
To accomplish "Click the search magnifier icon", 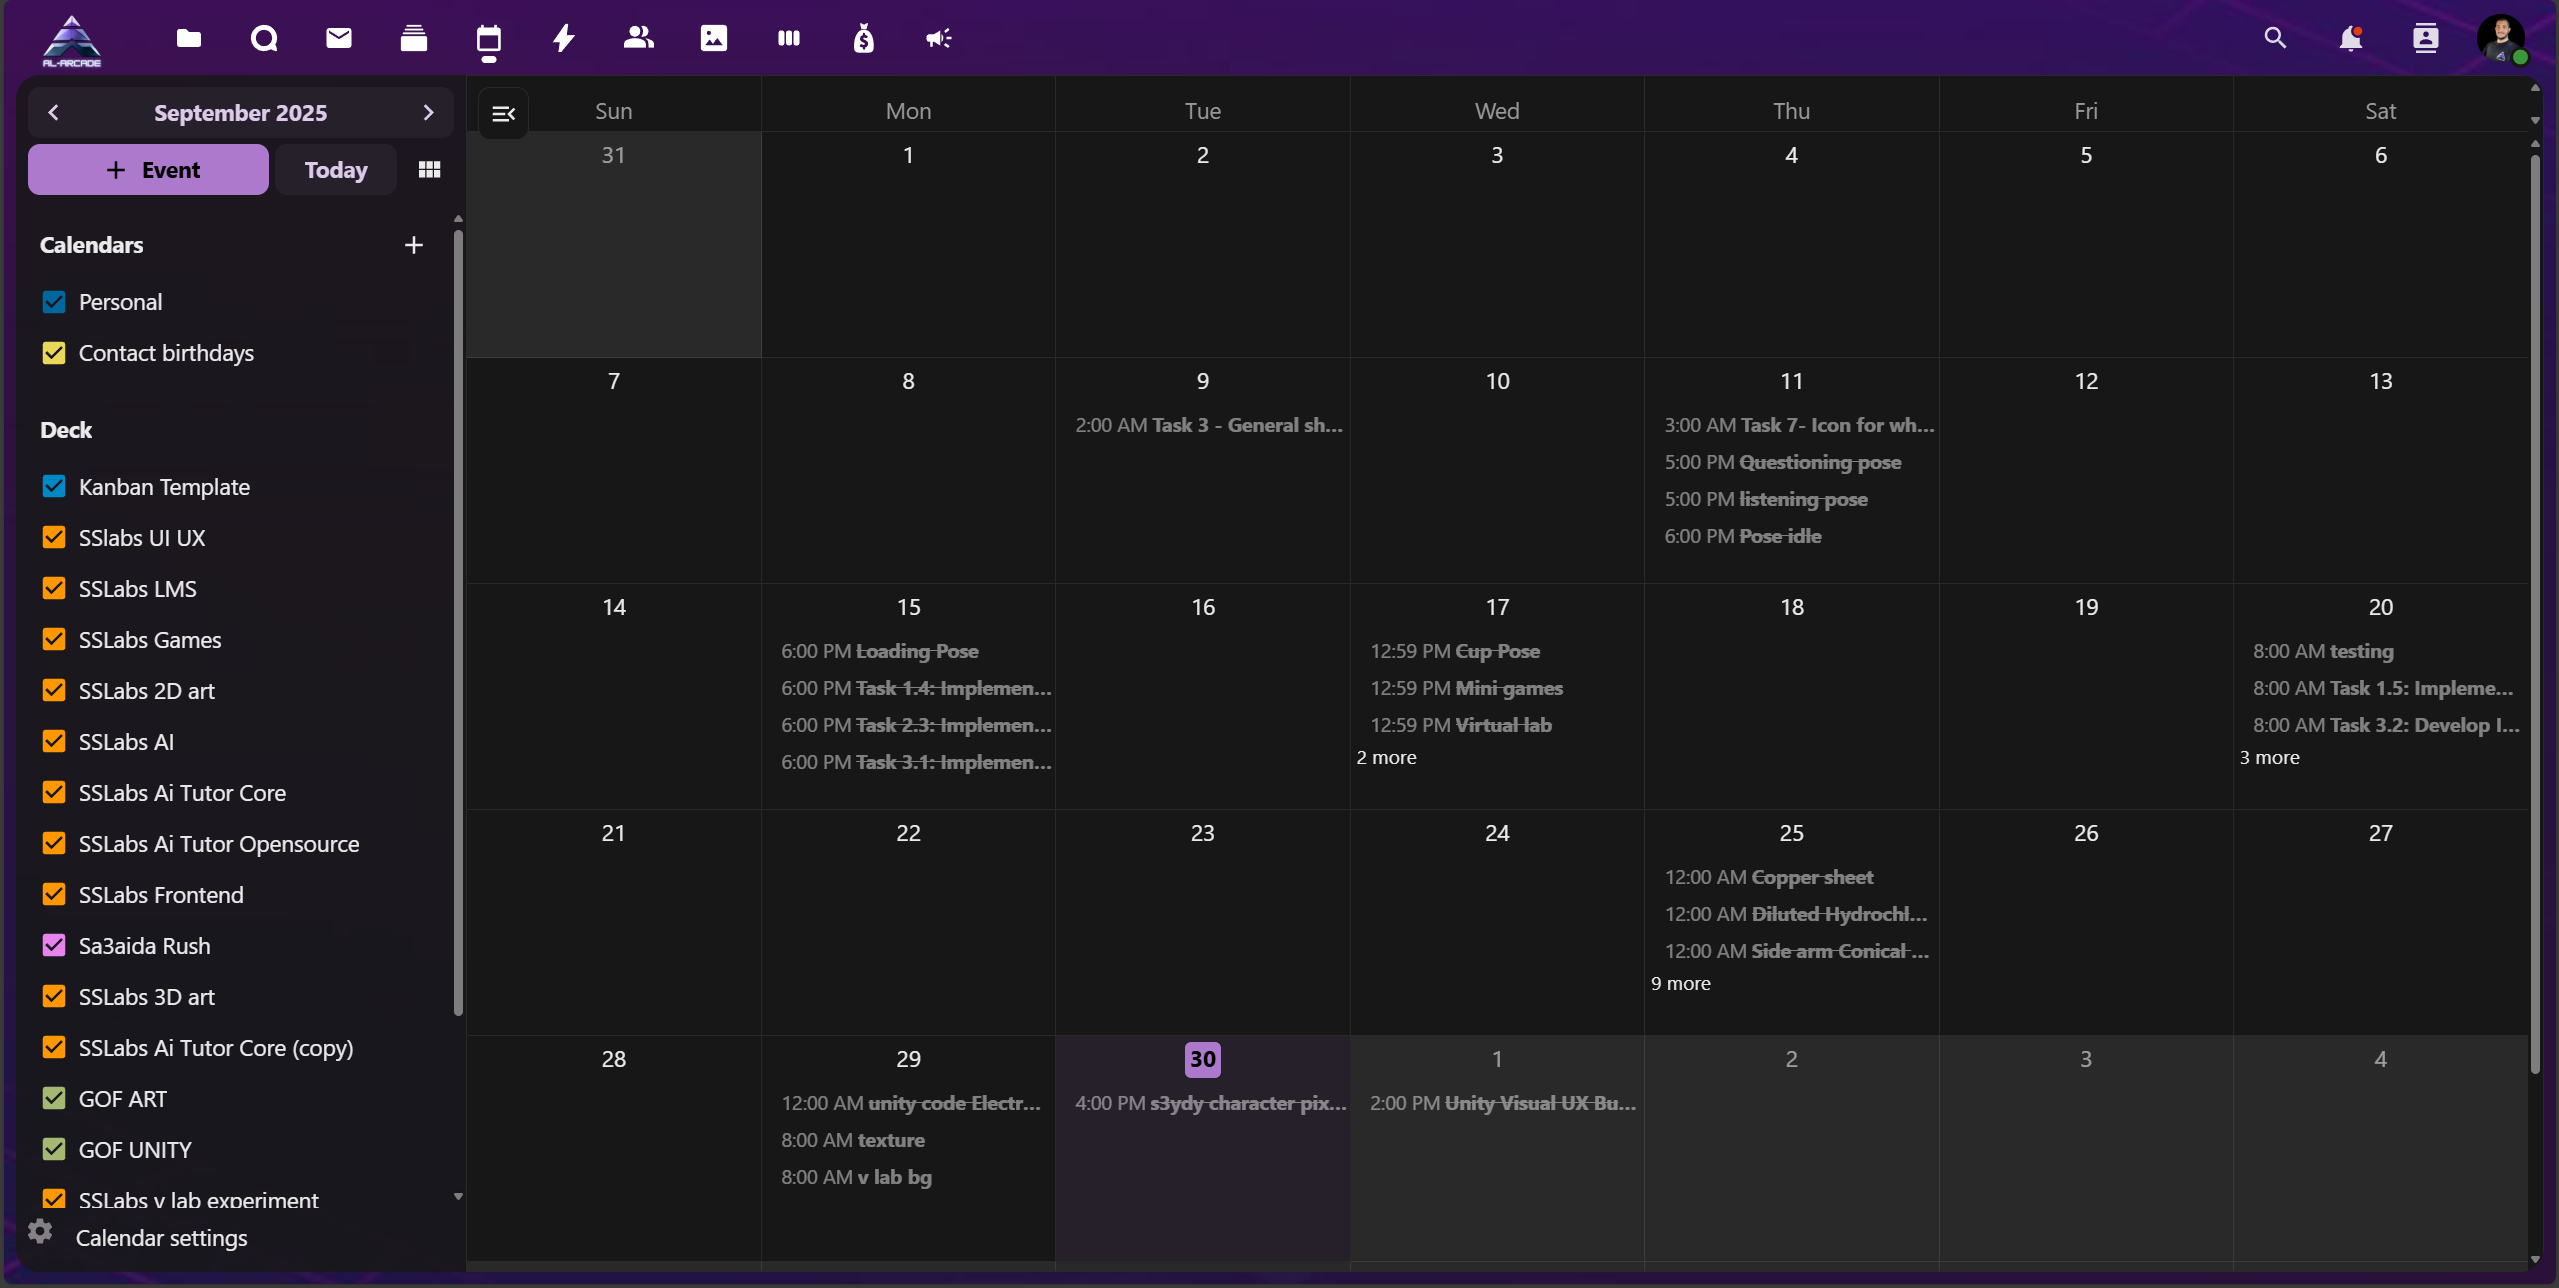I will (2275, 38).
